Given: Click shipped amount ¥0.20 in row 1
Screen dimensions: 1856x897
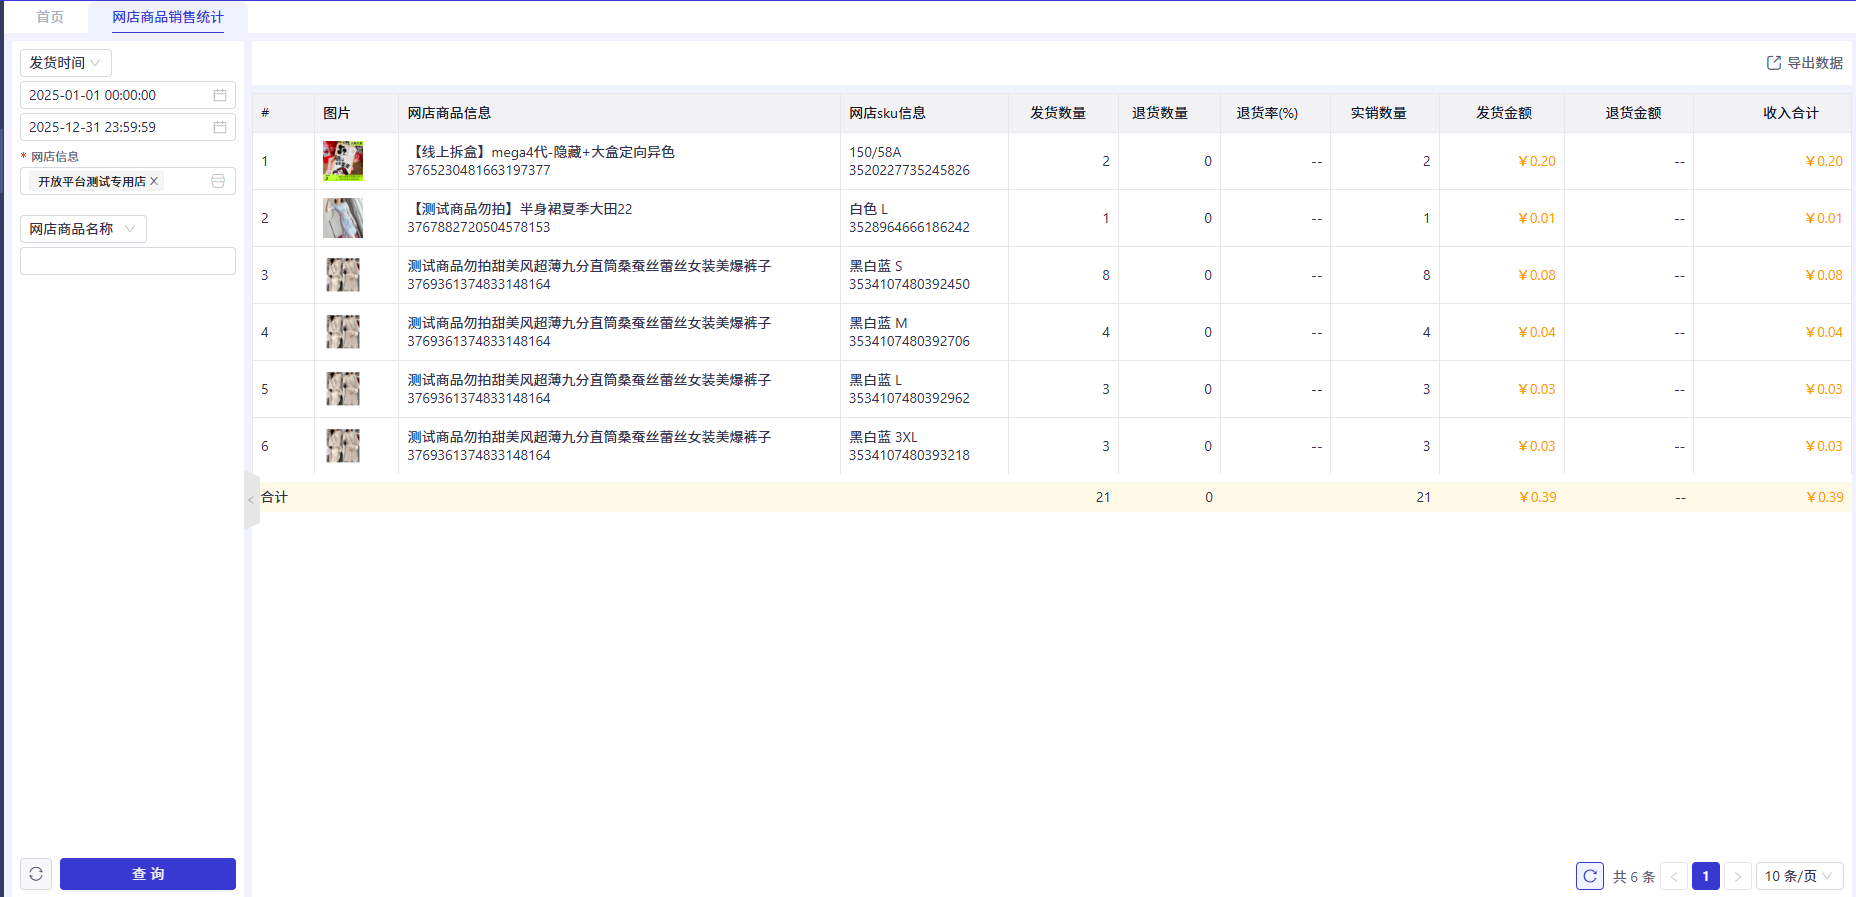Looking at the screenshot, I should click(x=1536, y=161).
